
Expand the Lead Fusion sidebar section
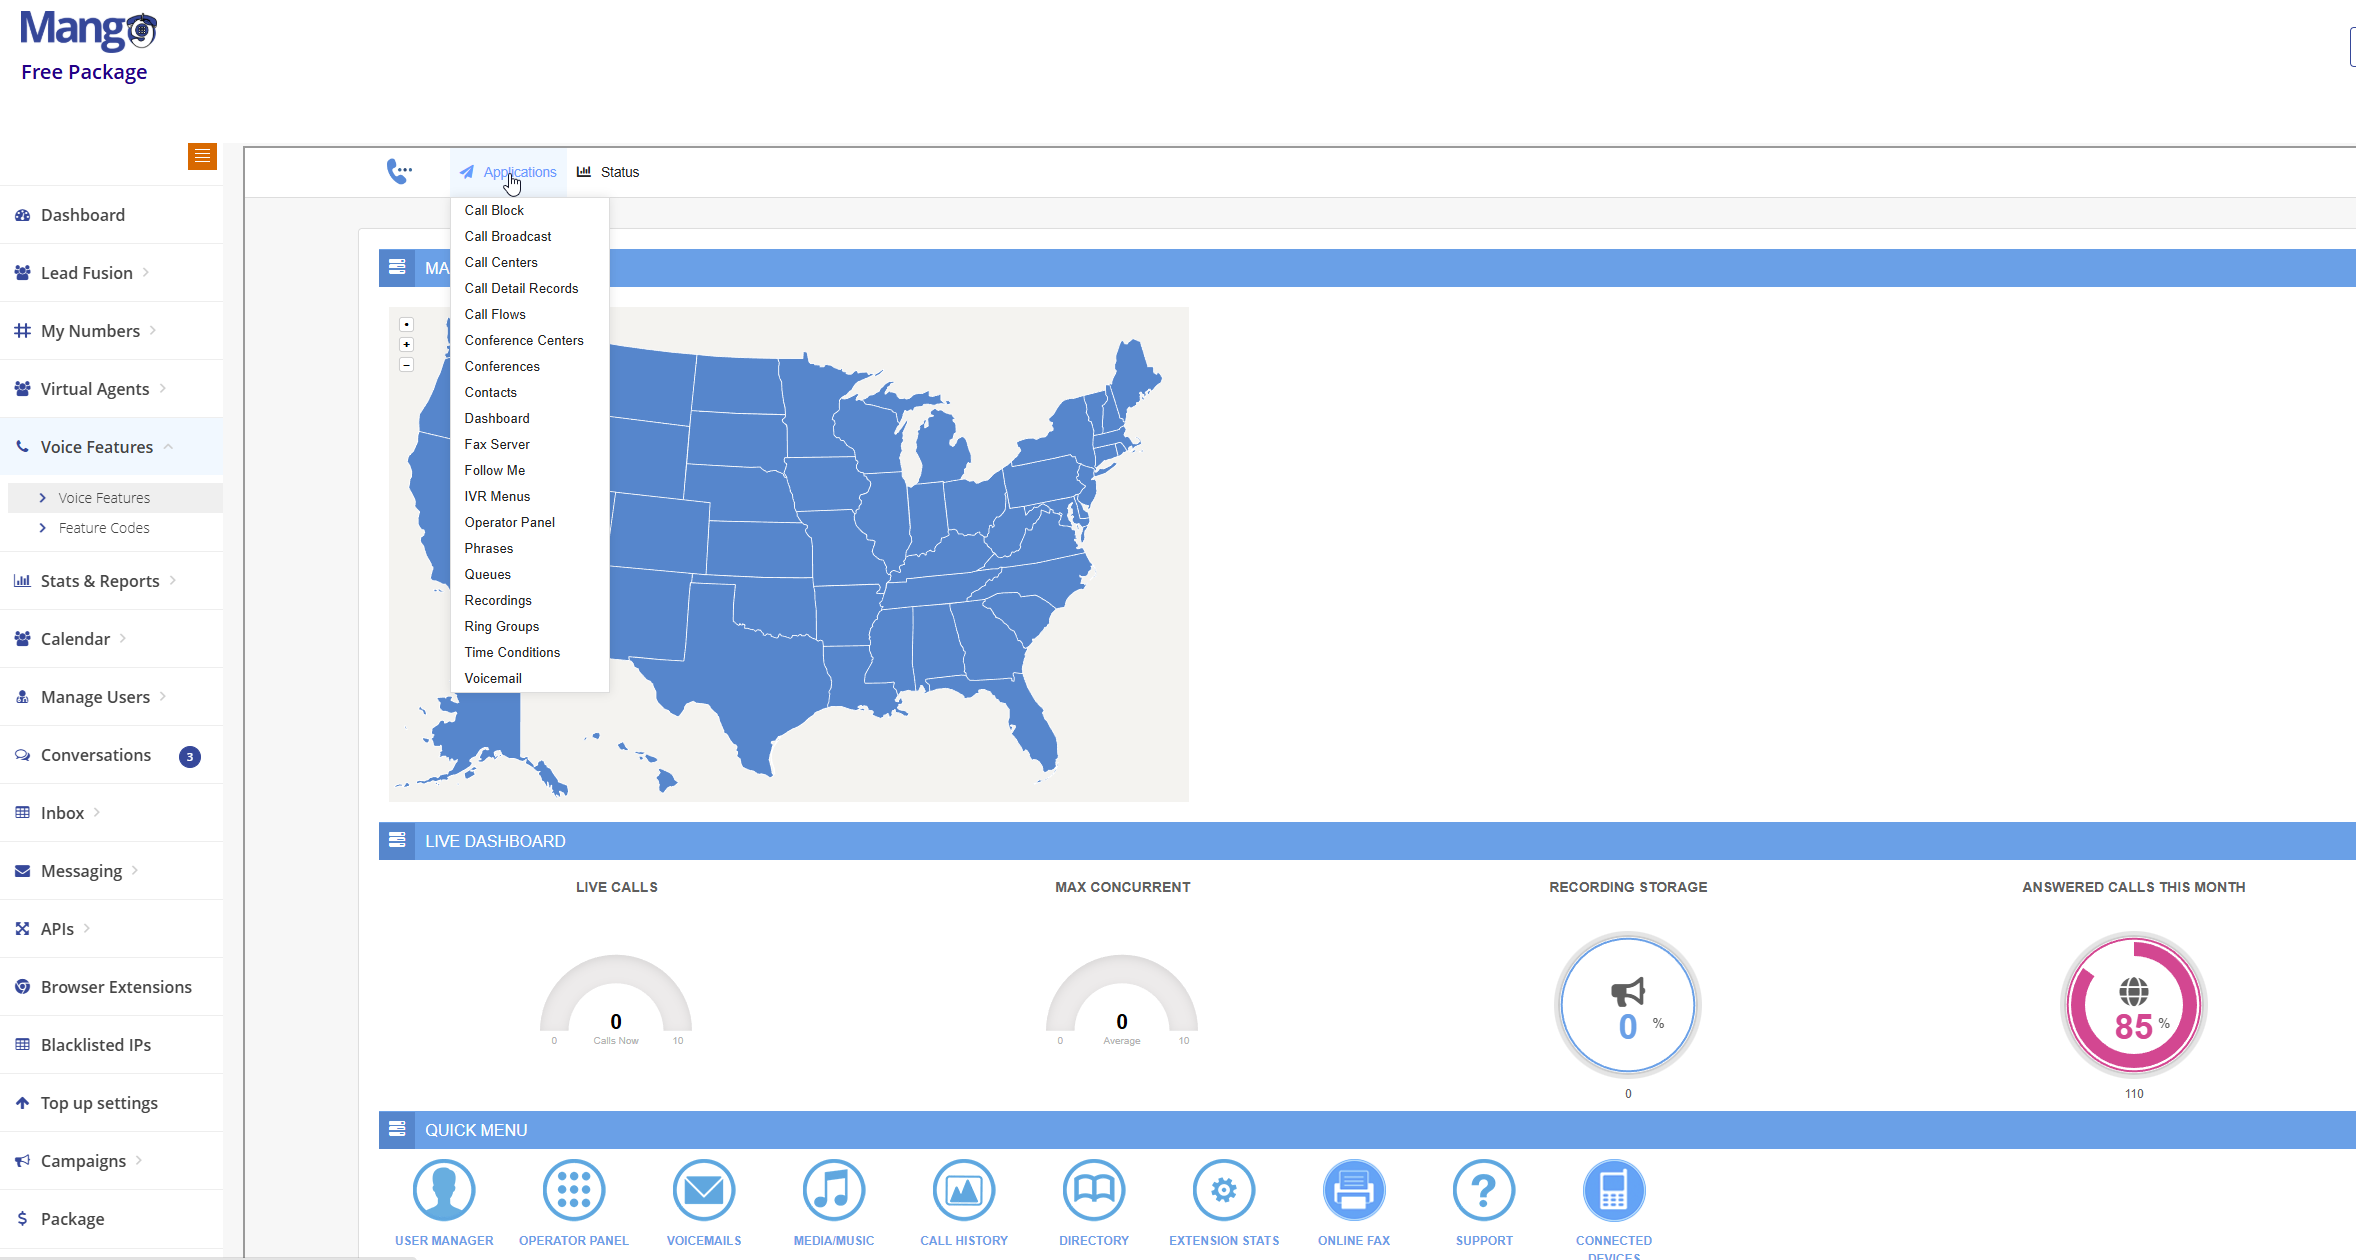coord(86,272)
